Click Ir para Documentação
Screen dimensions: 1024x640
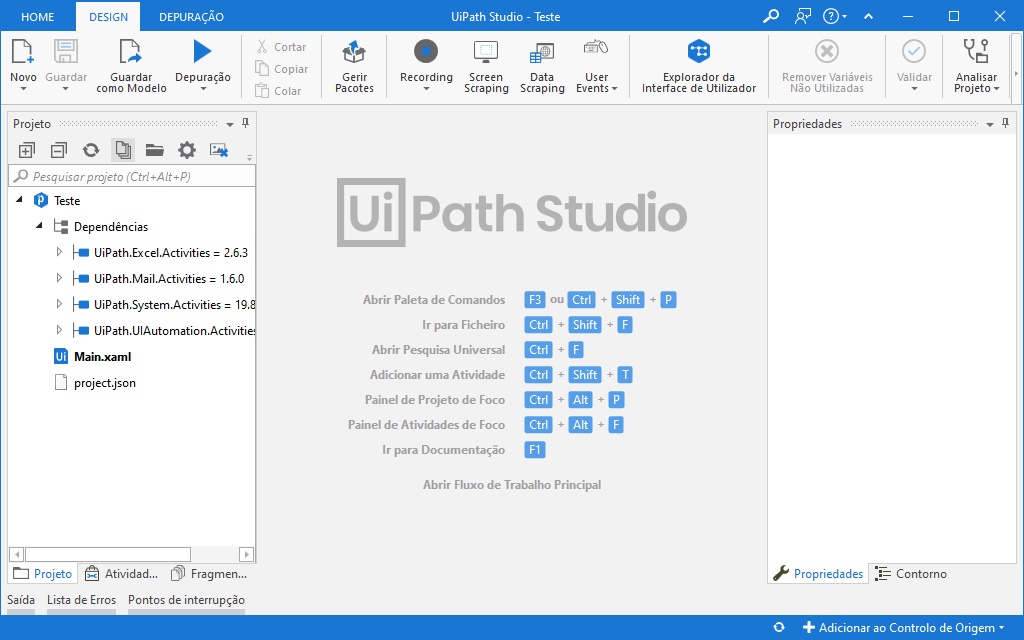(x=443, y=450)
